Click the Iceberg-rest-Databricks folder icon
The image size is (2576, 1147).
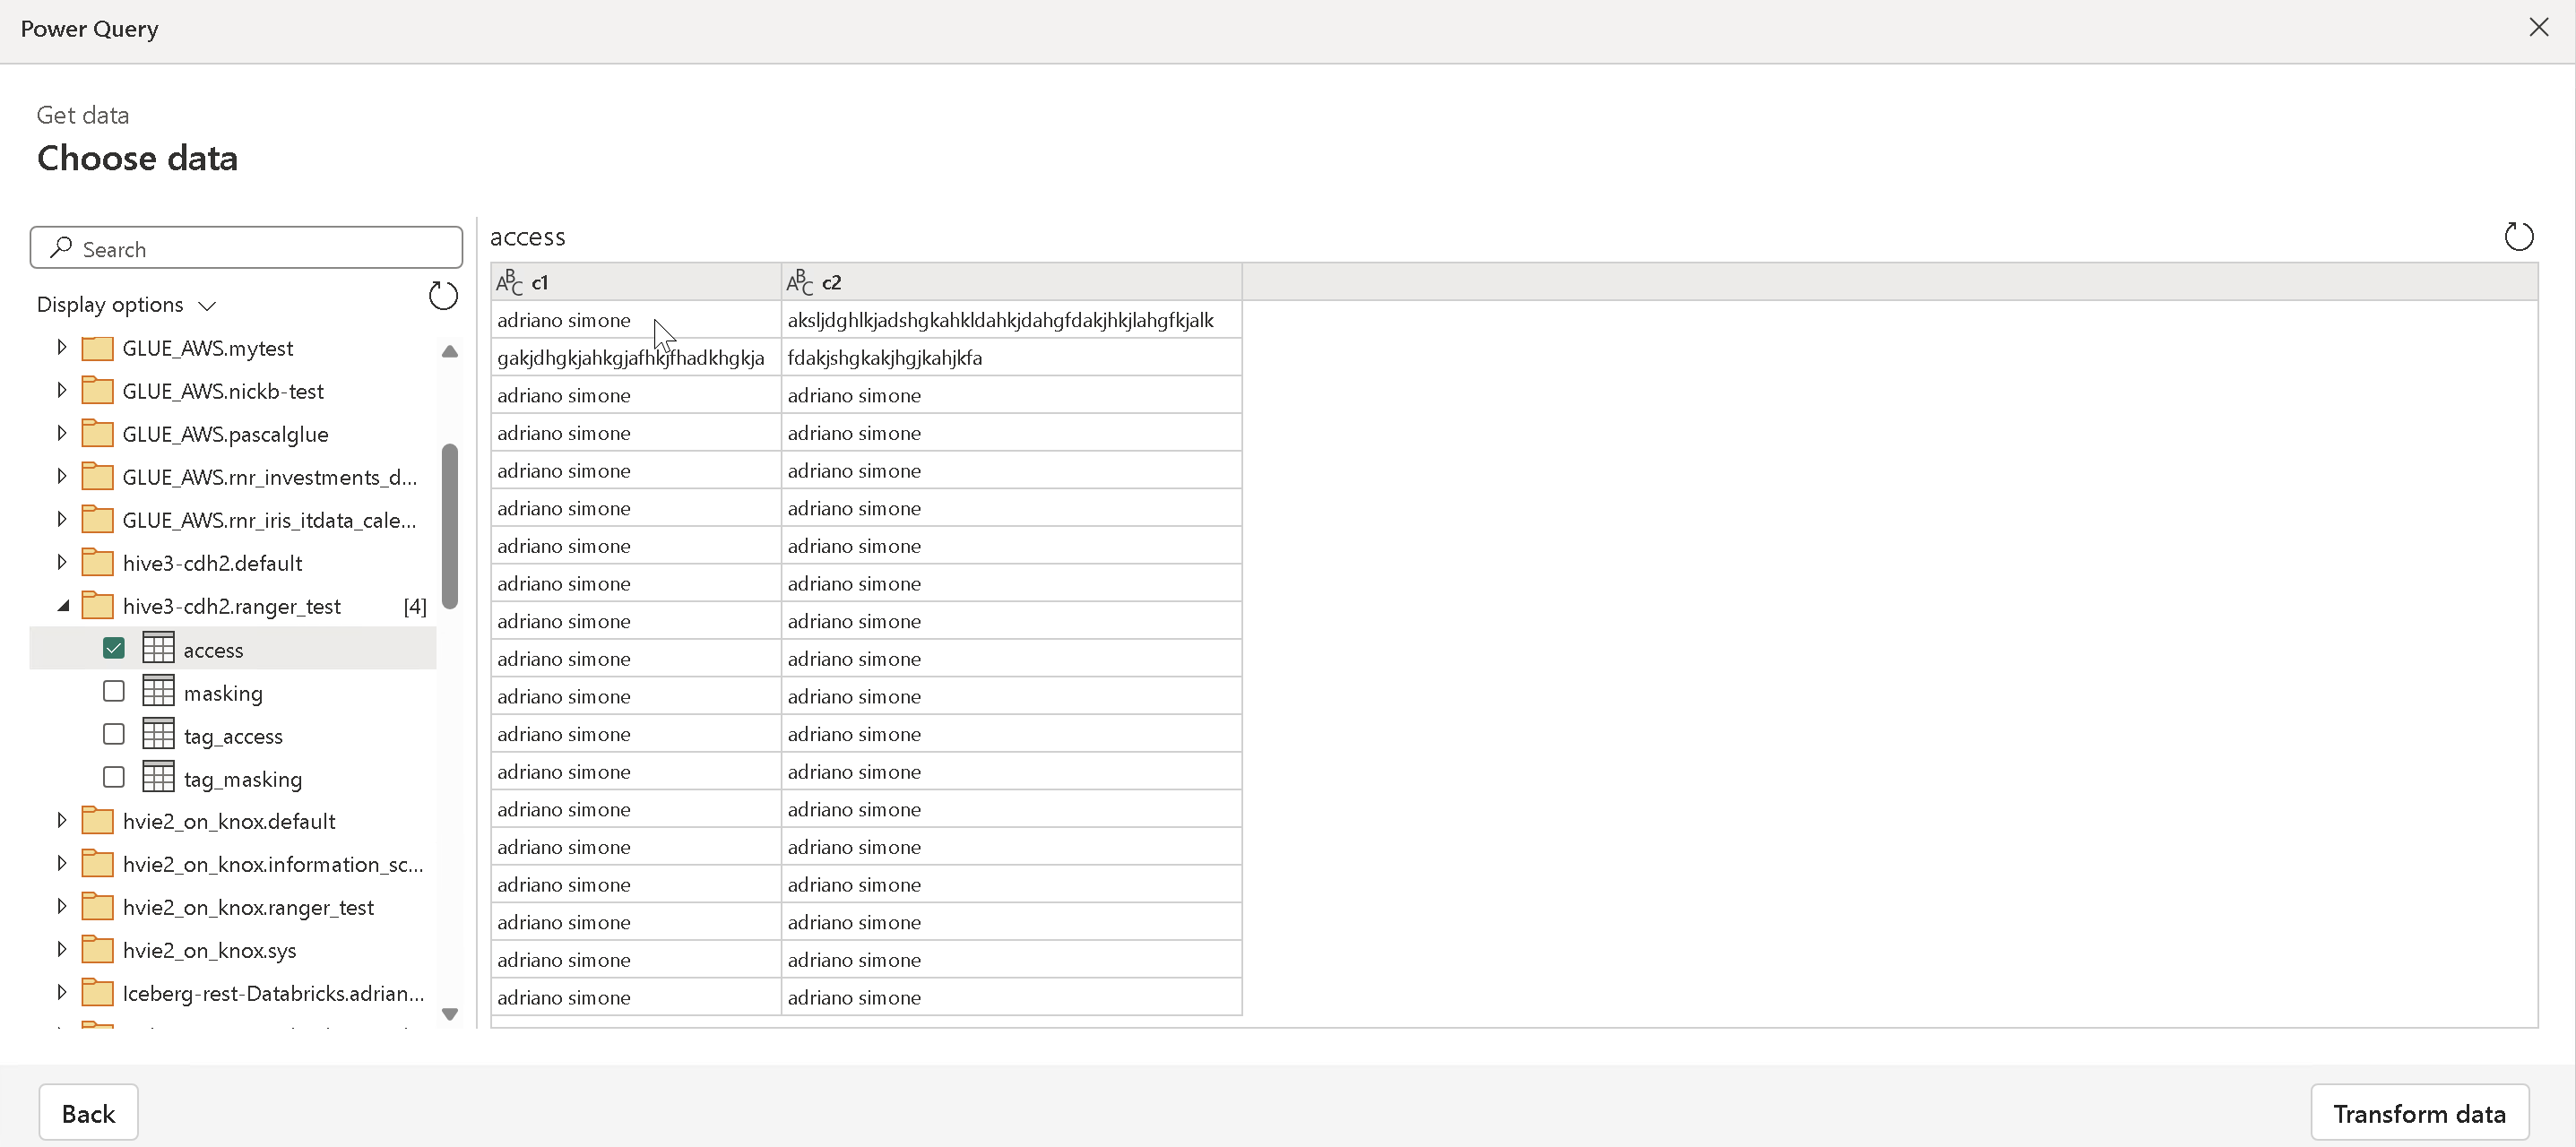[97, 993]
